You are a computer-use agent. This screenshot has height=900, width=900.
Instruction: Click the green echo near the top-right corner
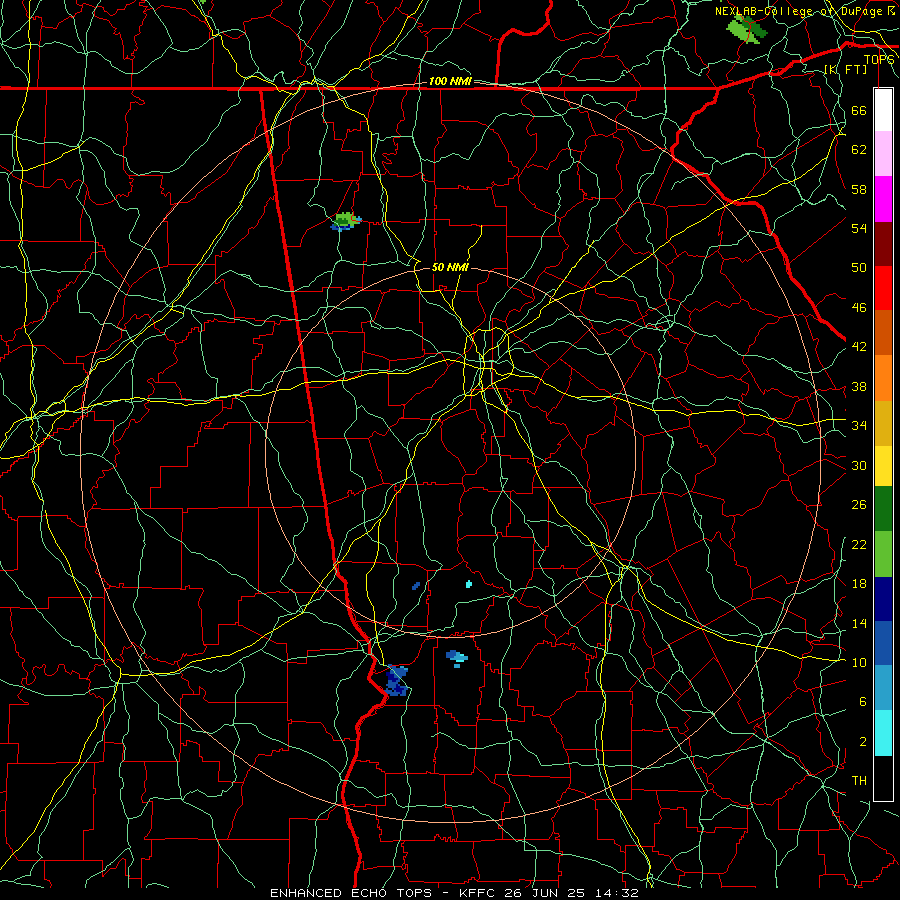(746, 29)
